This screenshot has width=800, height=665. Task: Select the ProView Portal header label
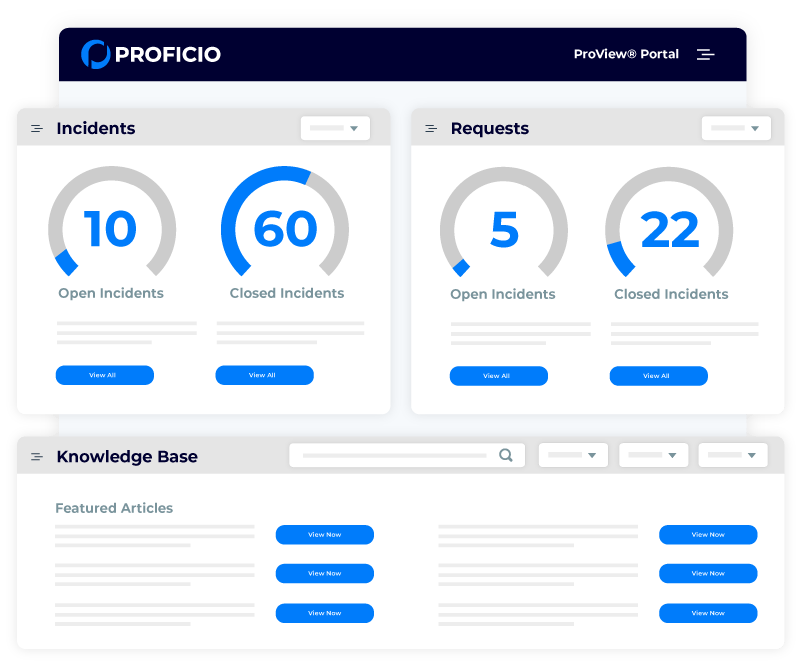(626, 55)
